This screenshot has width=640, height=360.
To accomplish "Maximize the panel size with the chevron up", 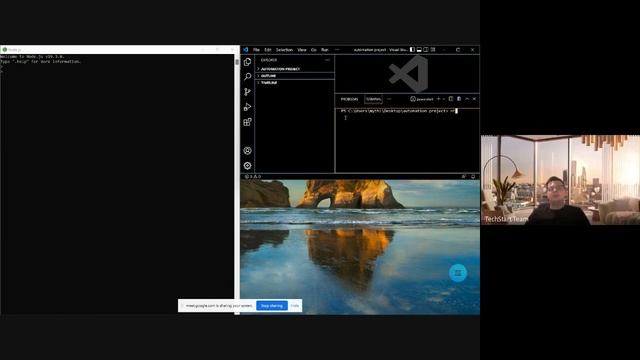I will pos(467,99).
